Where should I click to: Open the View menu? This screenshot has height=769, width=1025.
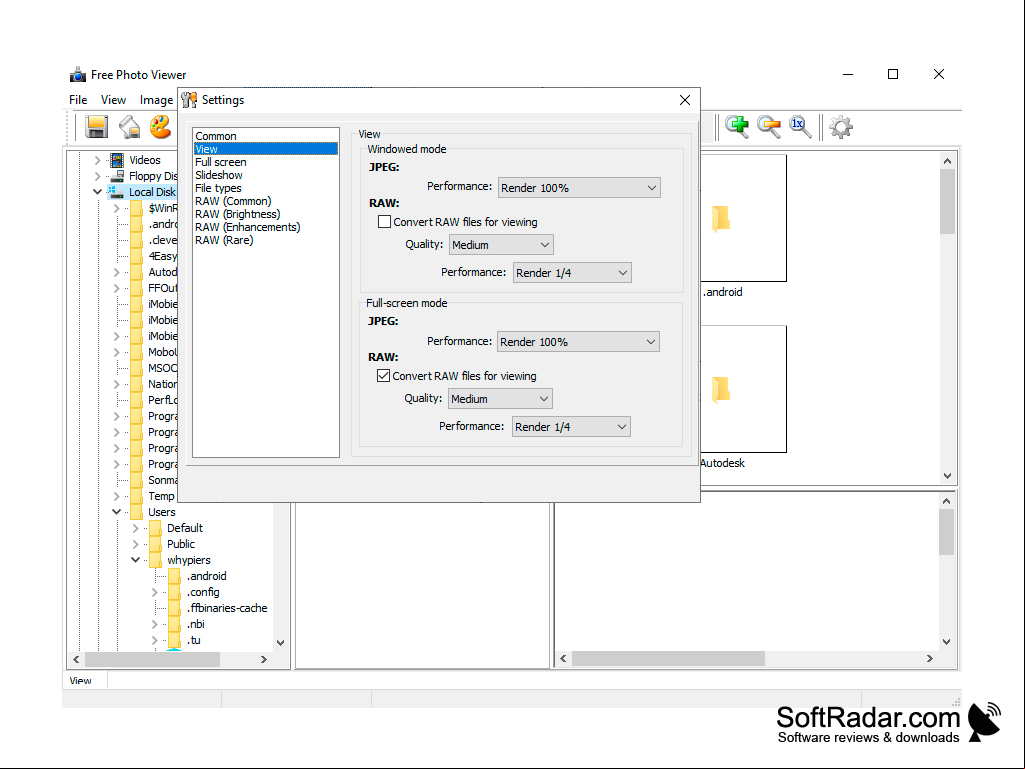[113, 100]
